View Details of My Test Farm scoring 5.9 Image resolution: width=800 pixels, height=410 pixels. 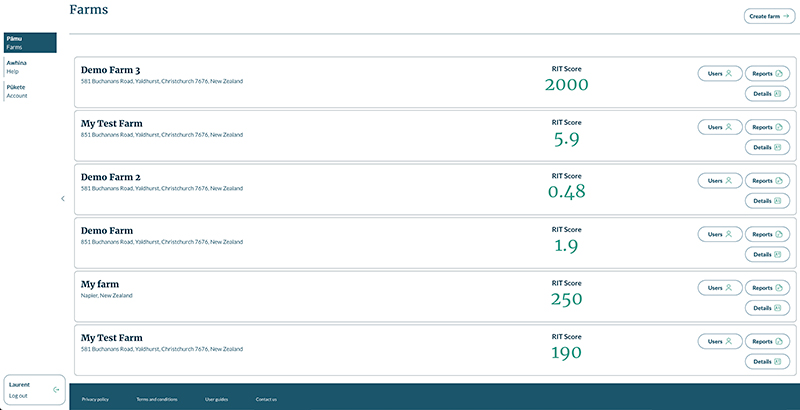(x=767, y=147)
